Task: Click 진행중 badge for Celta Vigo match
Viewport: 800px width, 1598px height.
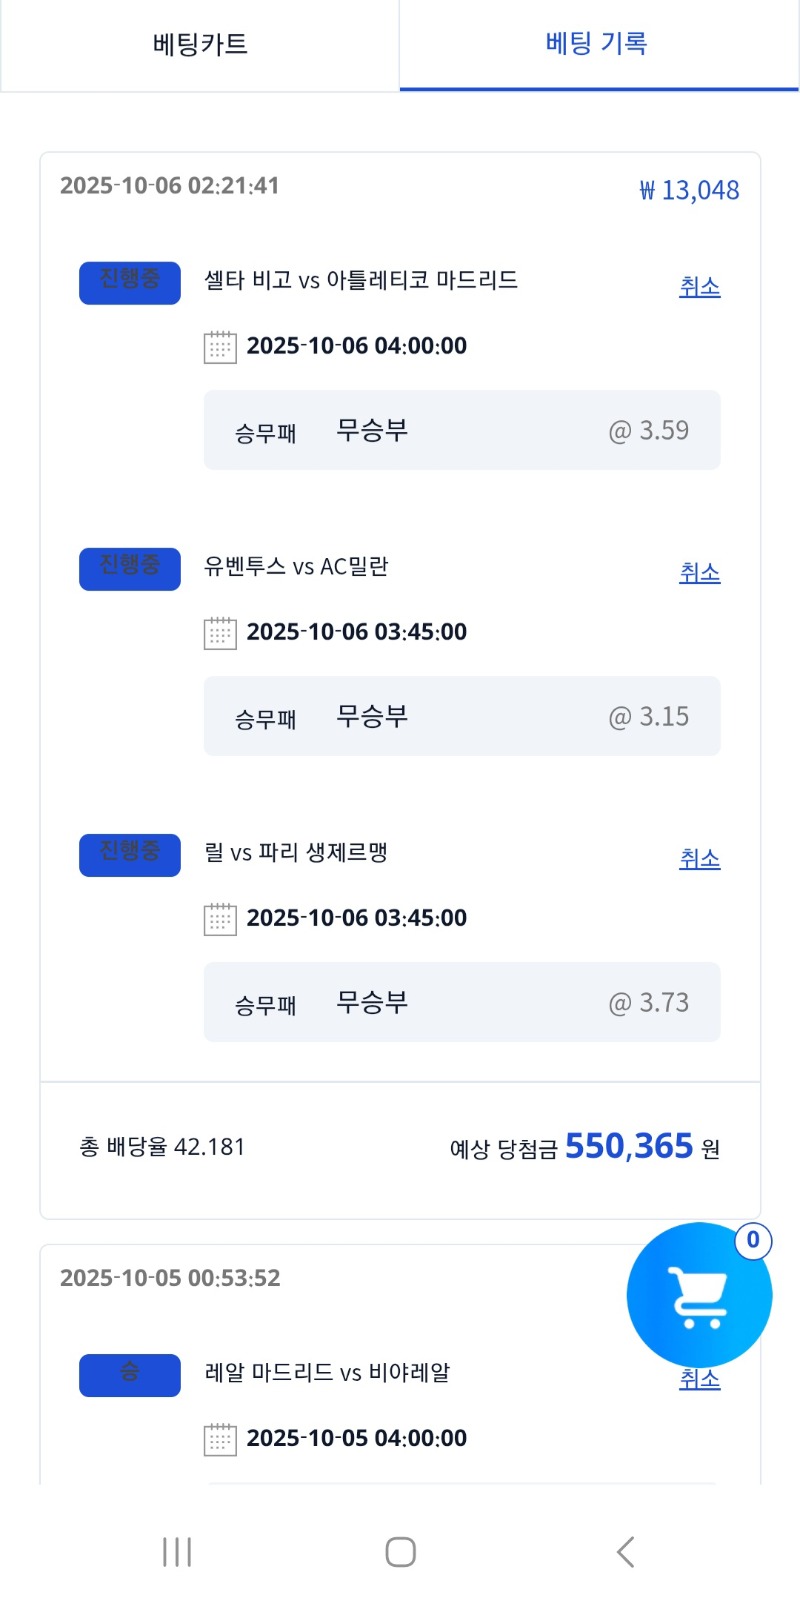Action: coord(130,283)
